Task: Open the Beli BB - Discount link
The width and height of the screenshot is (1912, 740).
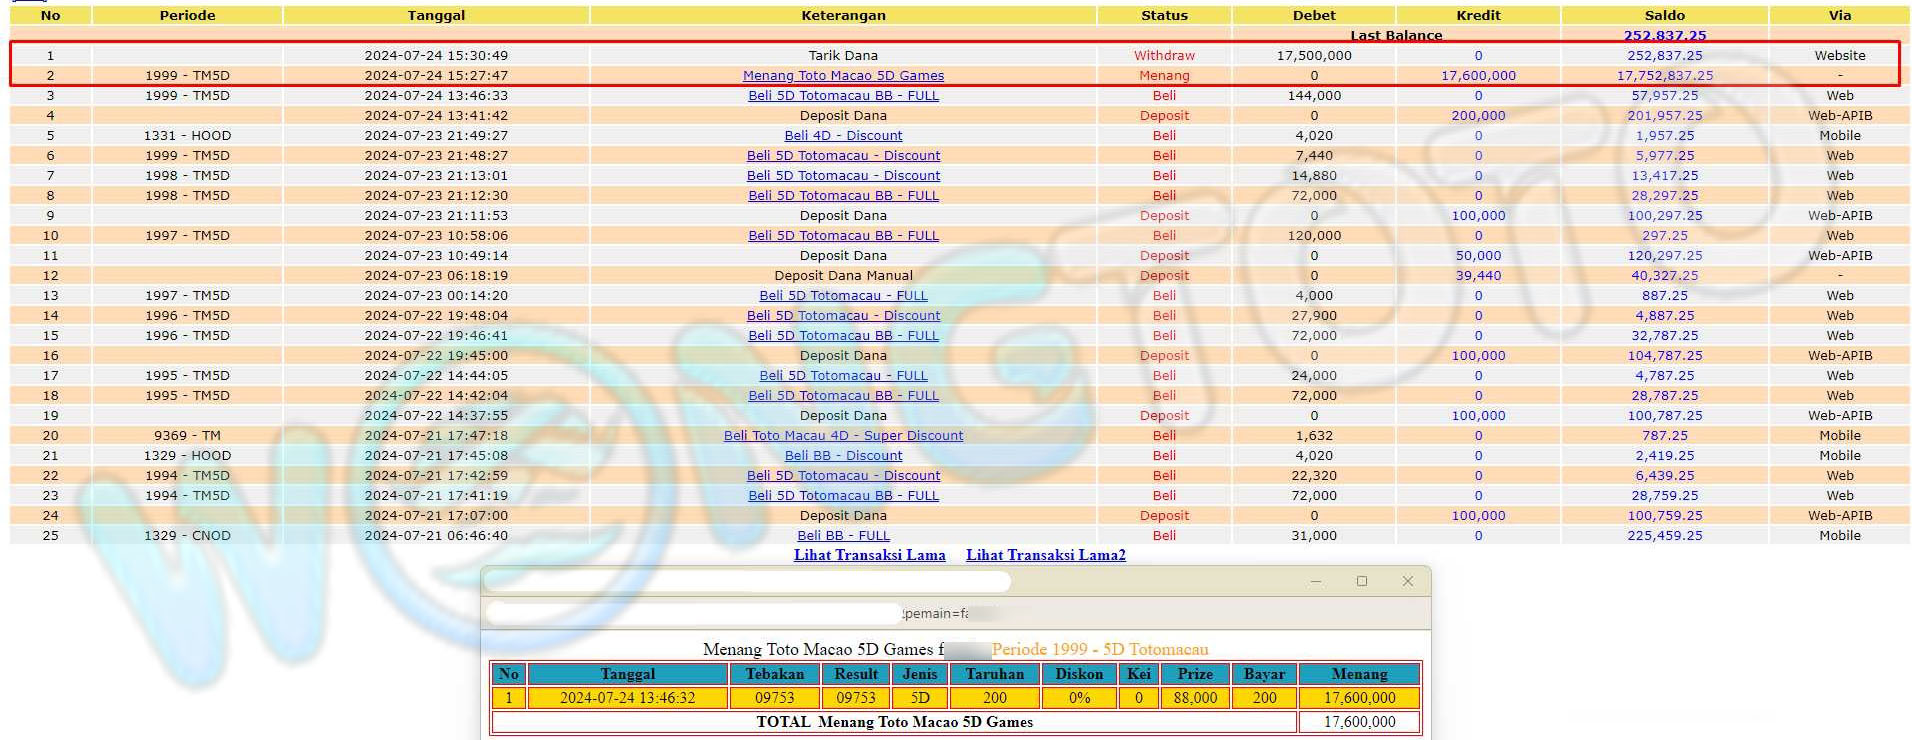Action: (843, 456)
